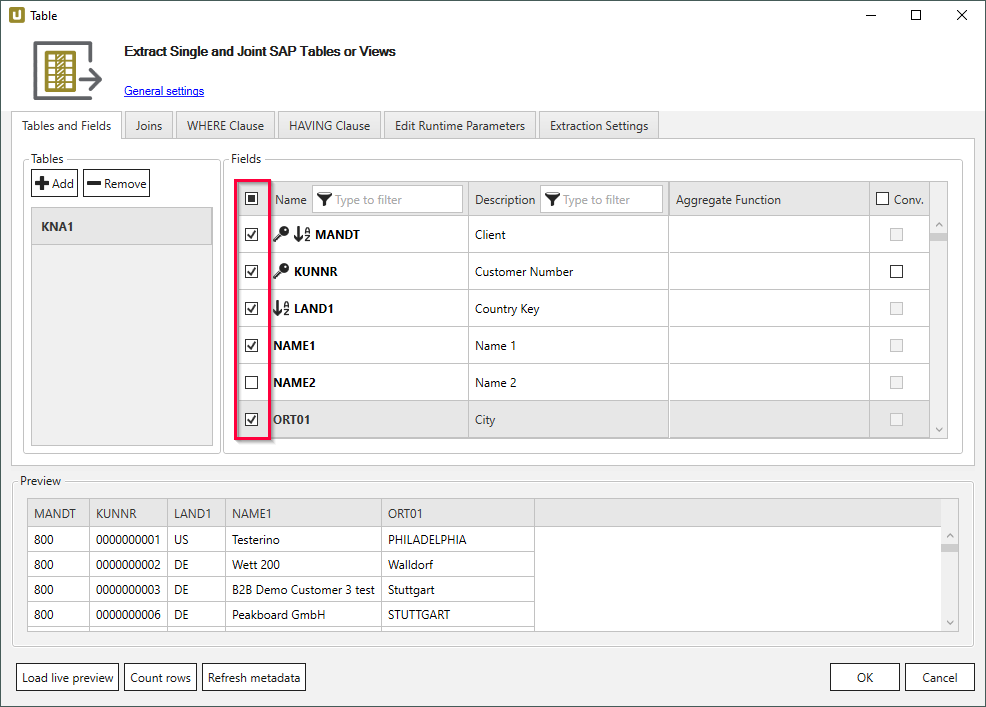Click the Description filter input field
986x707 pixels.
(x=602, y=199)
